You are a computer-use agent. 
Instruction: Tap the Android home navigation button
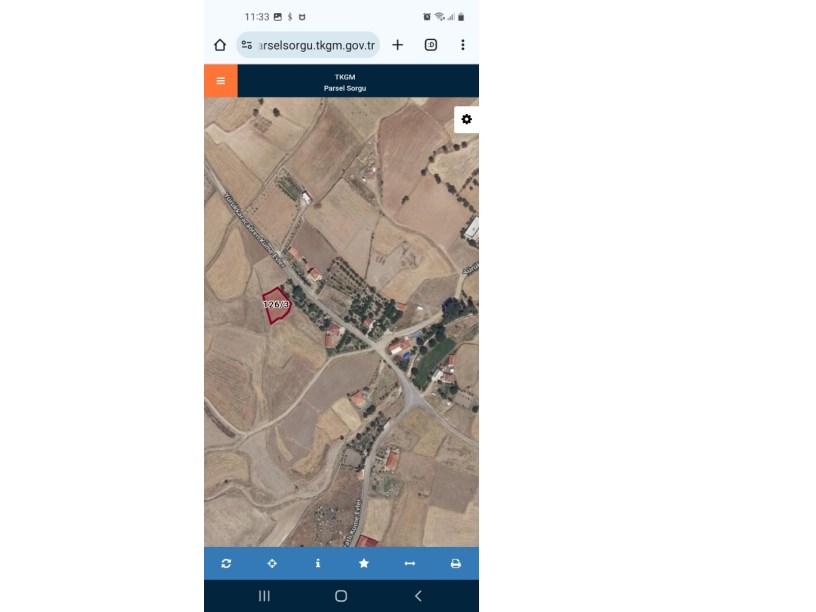(341, 596)
